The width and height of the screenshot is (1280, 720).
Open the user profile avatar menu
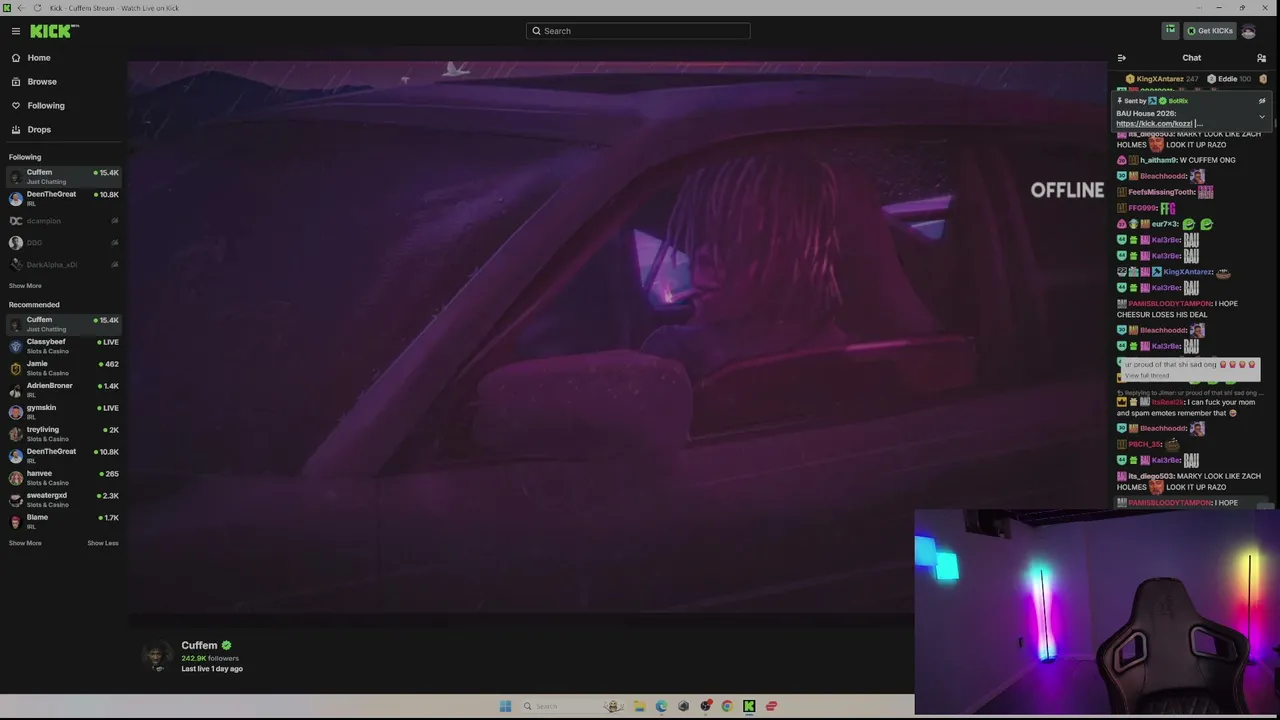click(1248, 31)
